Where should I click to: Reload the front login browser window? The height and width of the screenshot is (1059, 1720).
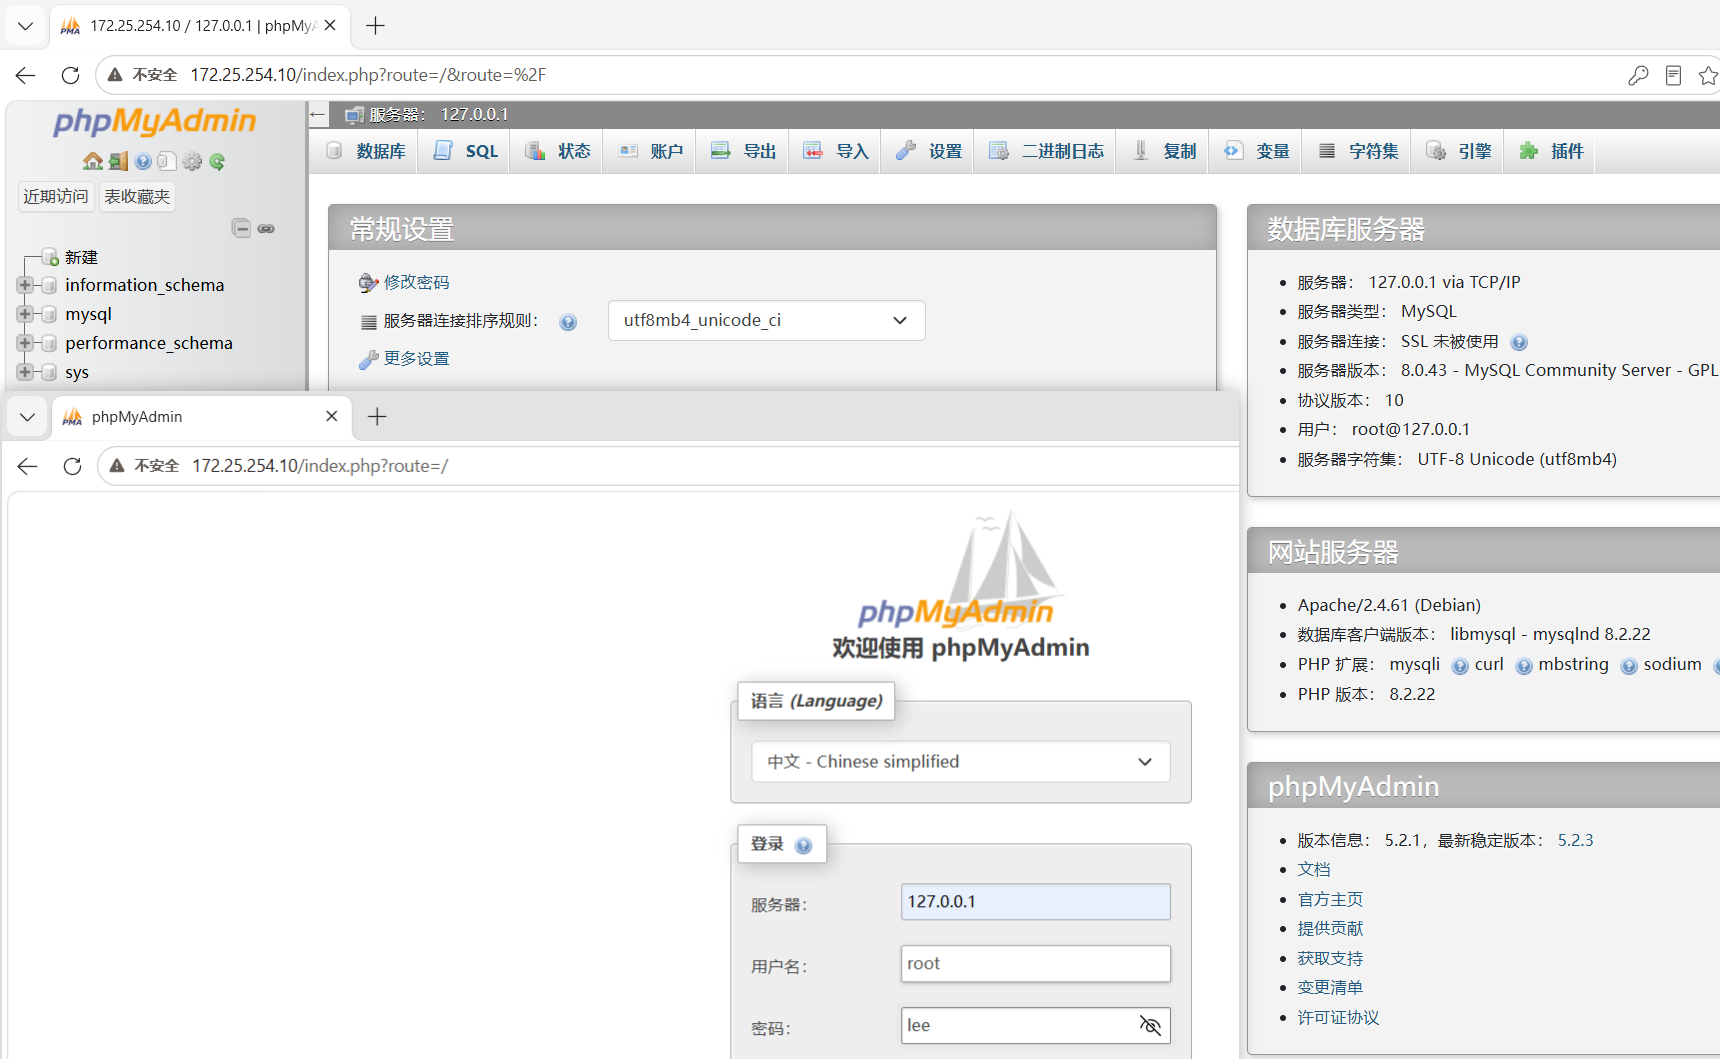point(72,466)
